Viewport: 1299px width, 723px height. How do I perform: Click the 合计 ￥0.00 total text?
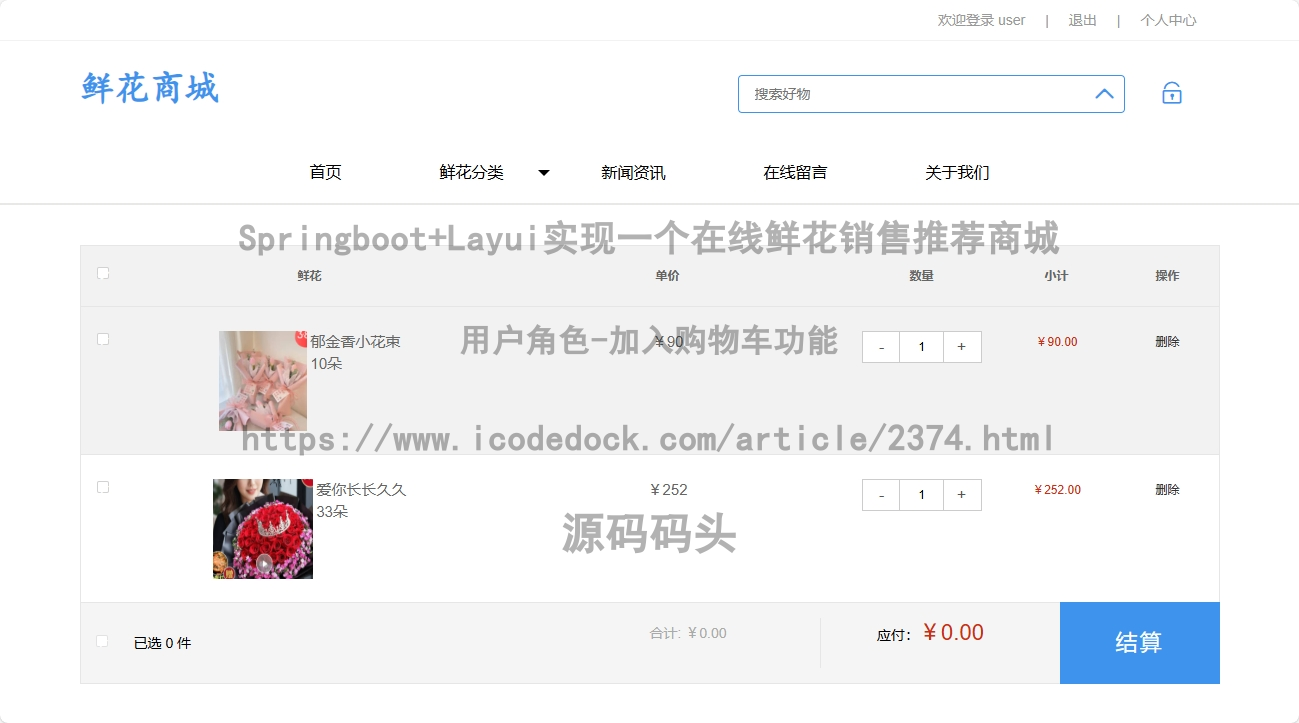[688, 633]
